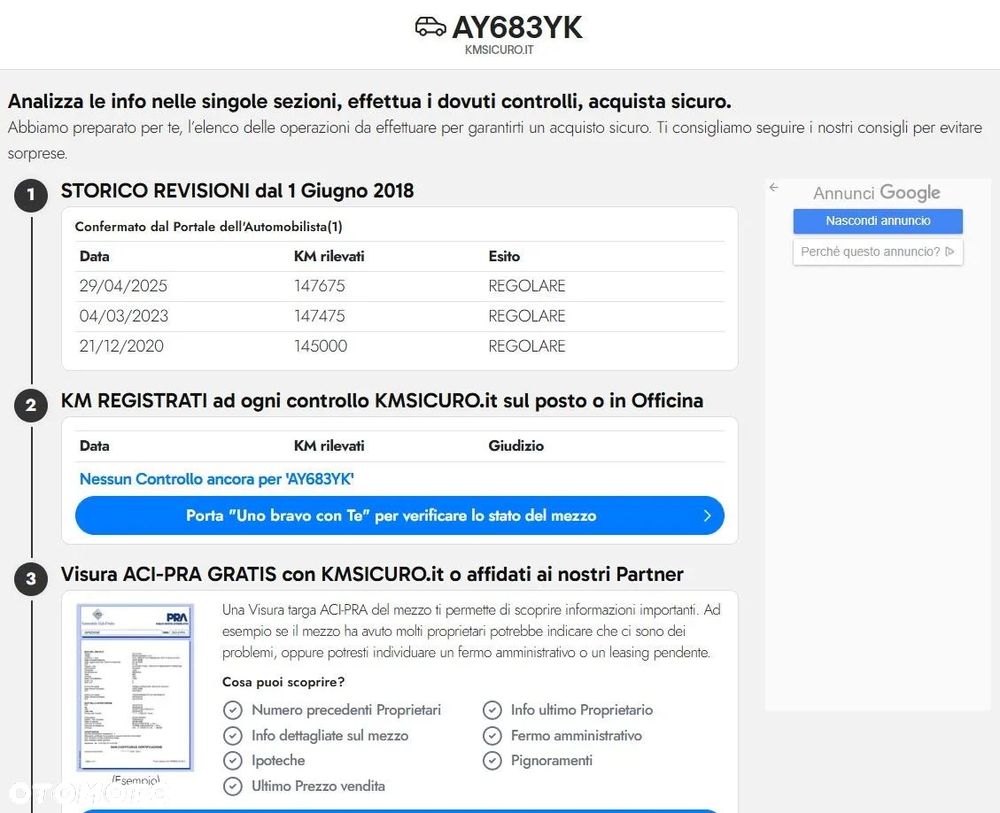The height and width of the screenshot is (813, 1000).
Task: Click check icon beside Pignoramenti
Action: point(492,761)
